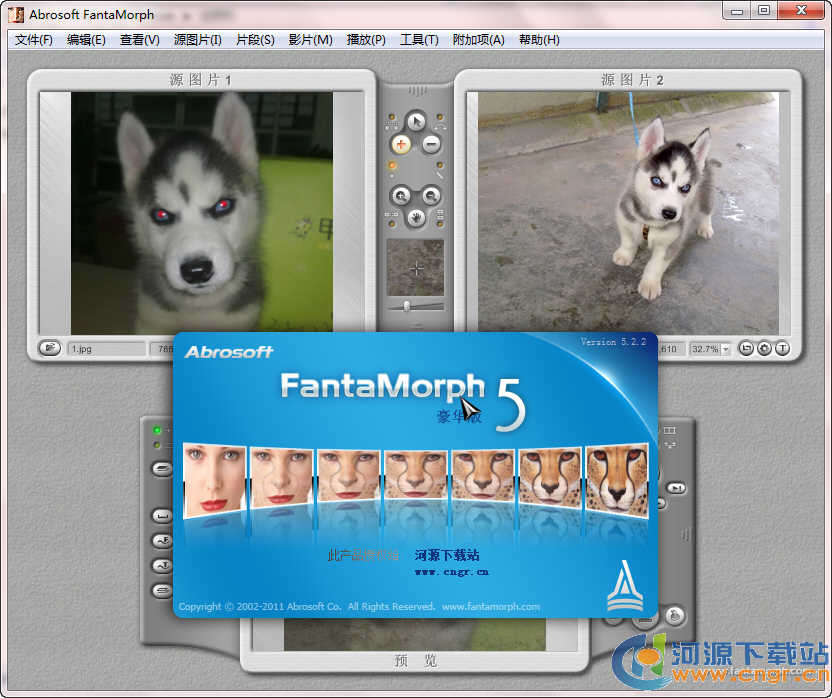Adjust the slider below the magnifier preview
This screenshot has height=698, width=832.
pos(407,305)
